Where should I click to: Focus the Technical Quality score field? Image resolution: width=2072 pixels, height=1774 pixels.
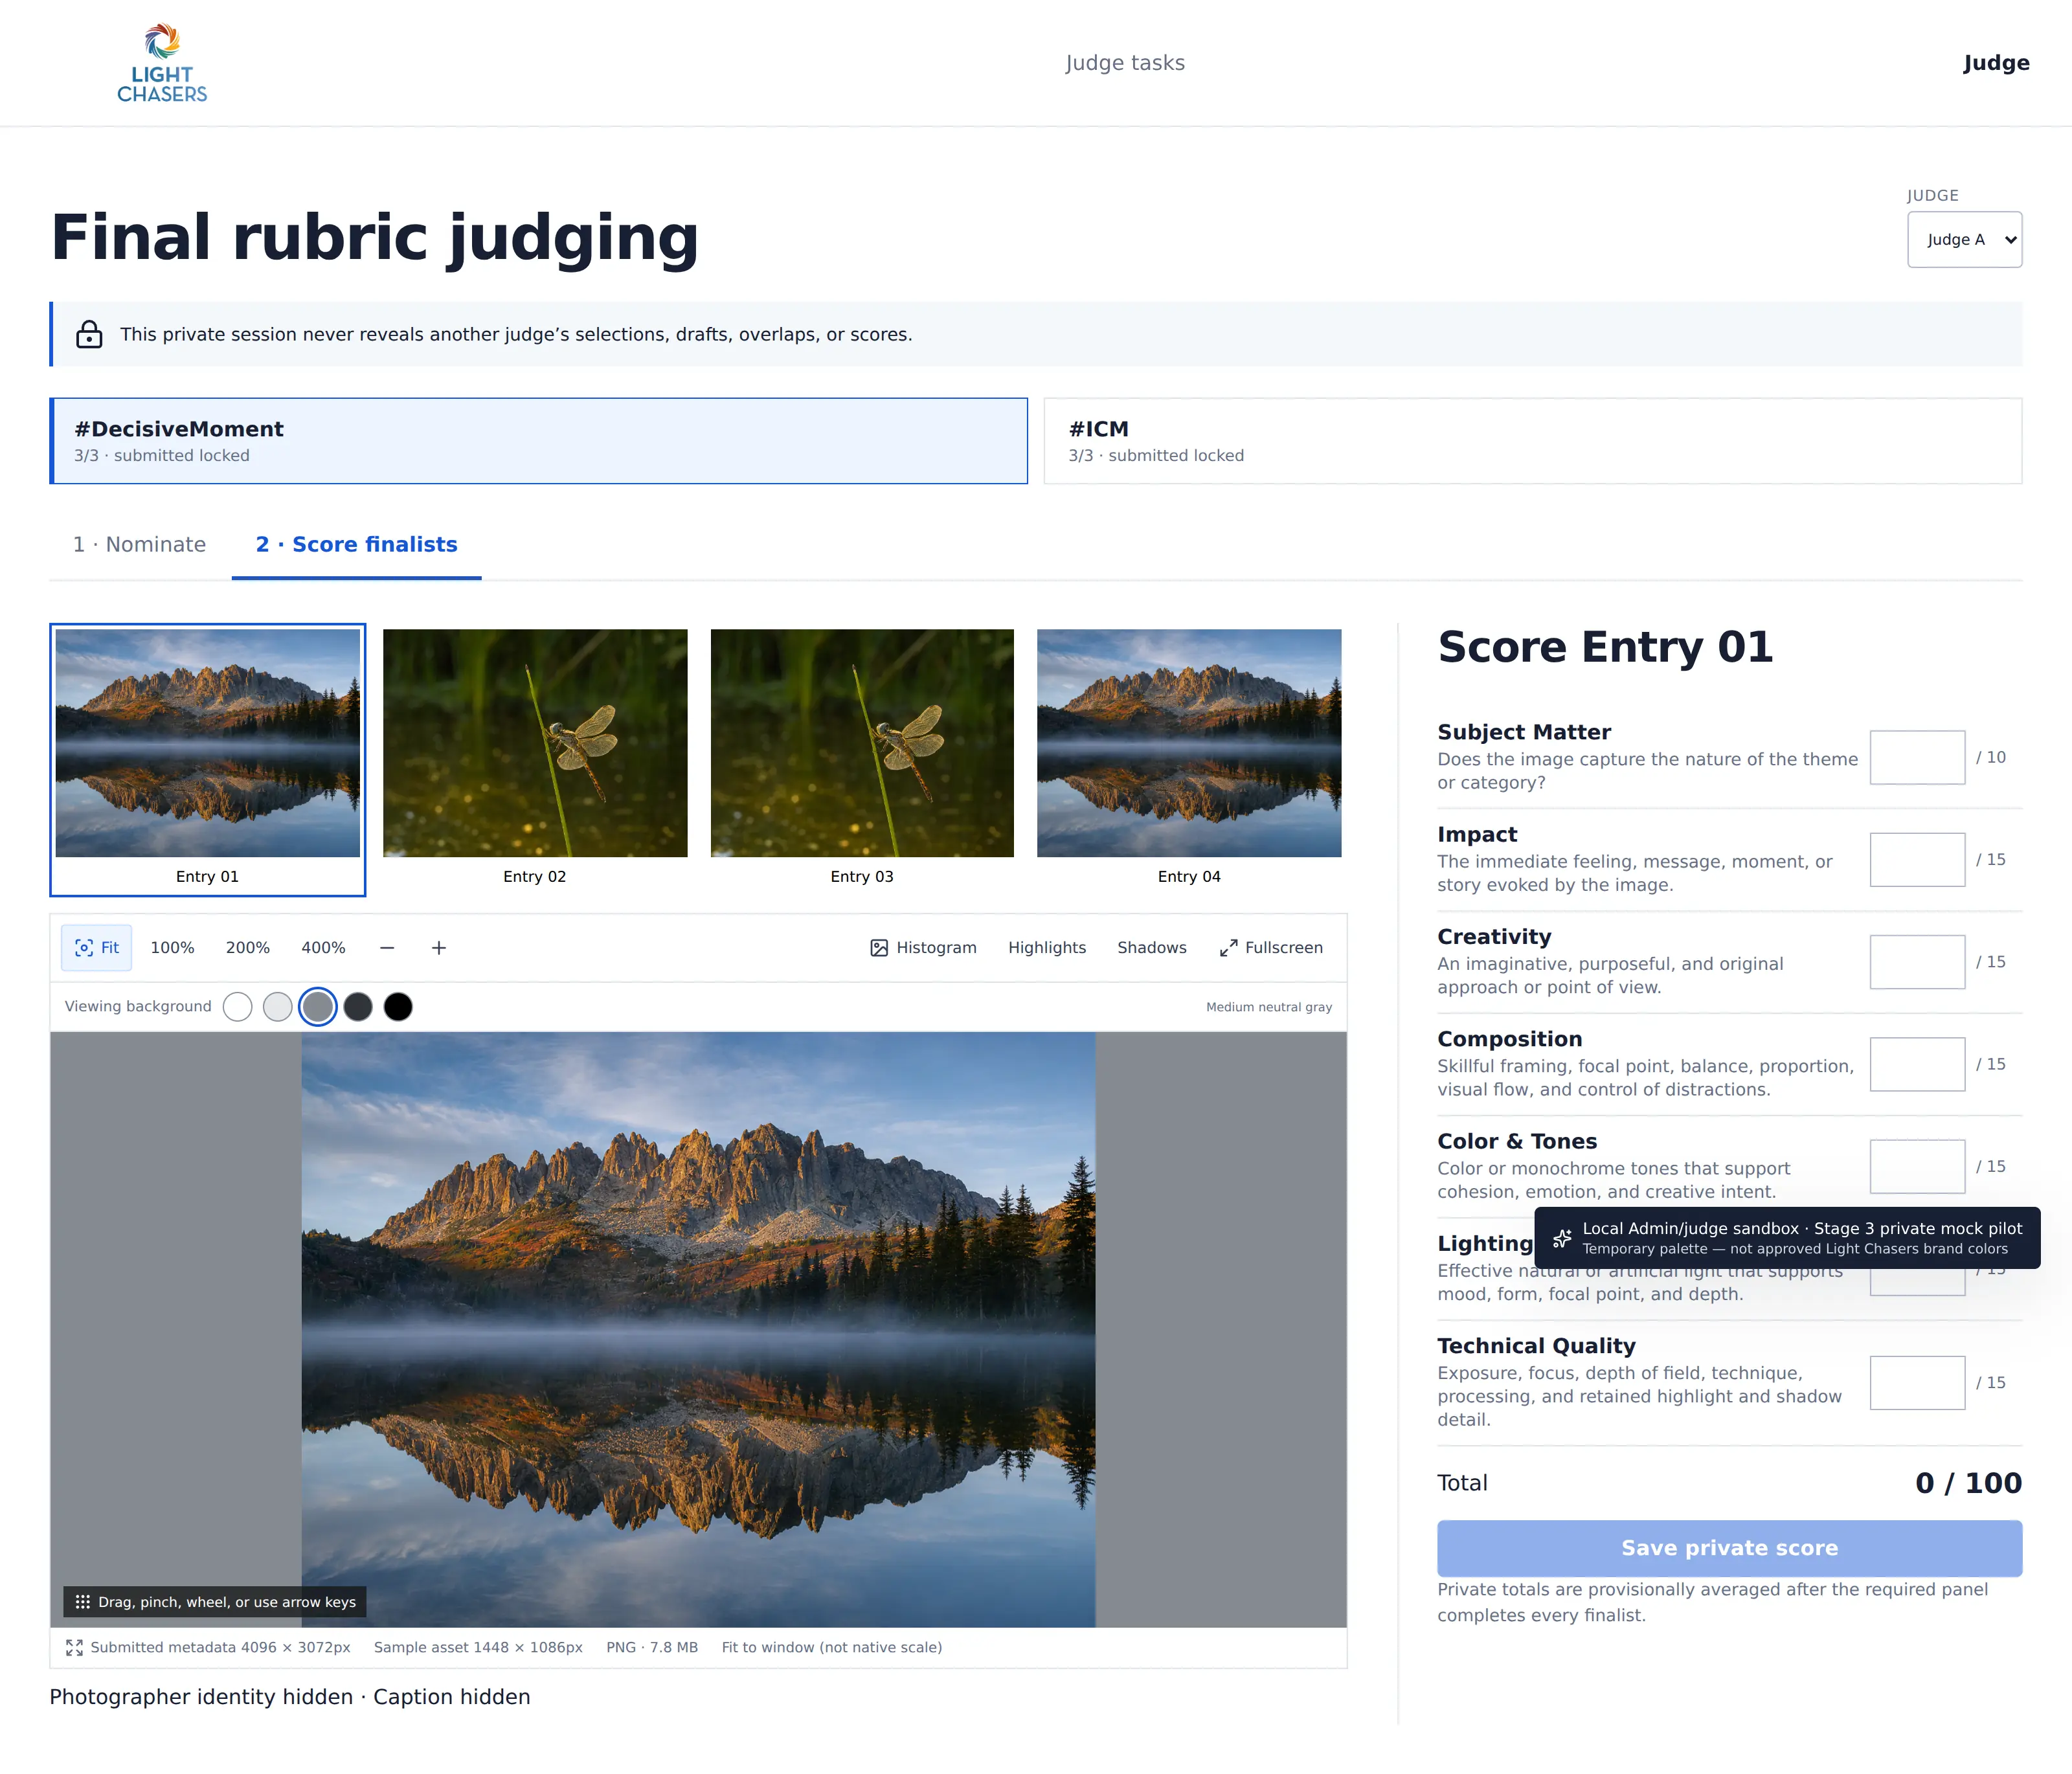(x=1917, y=1383)
